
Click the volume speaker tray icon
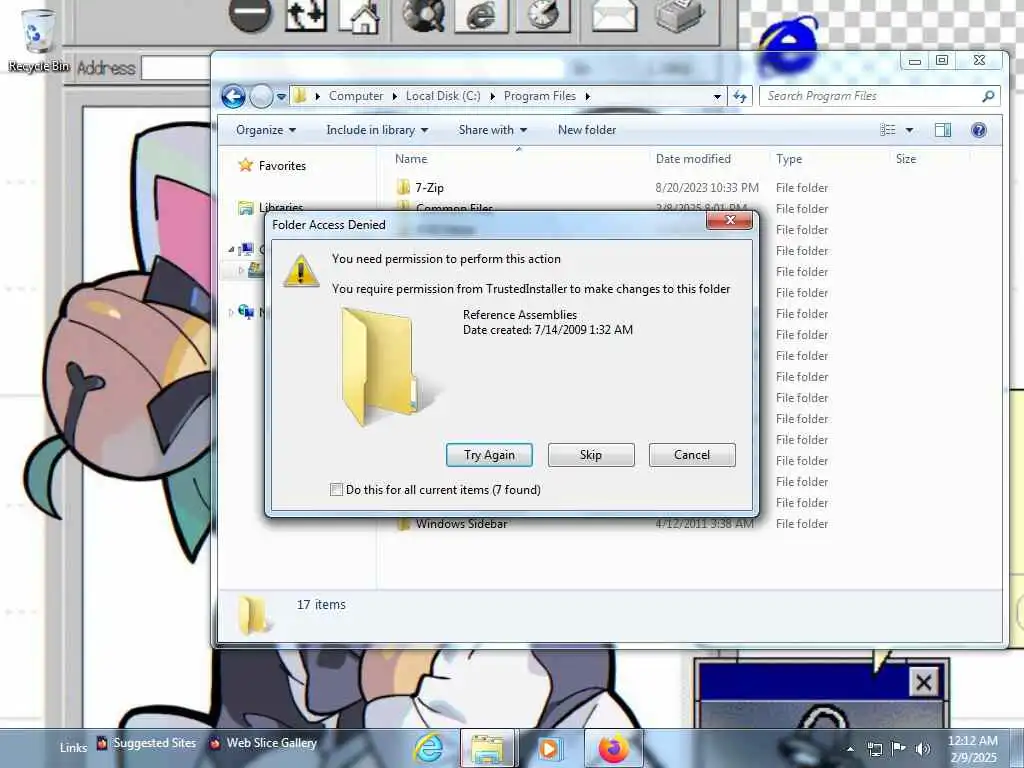click(x=922, y=749)
